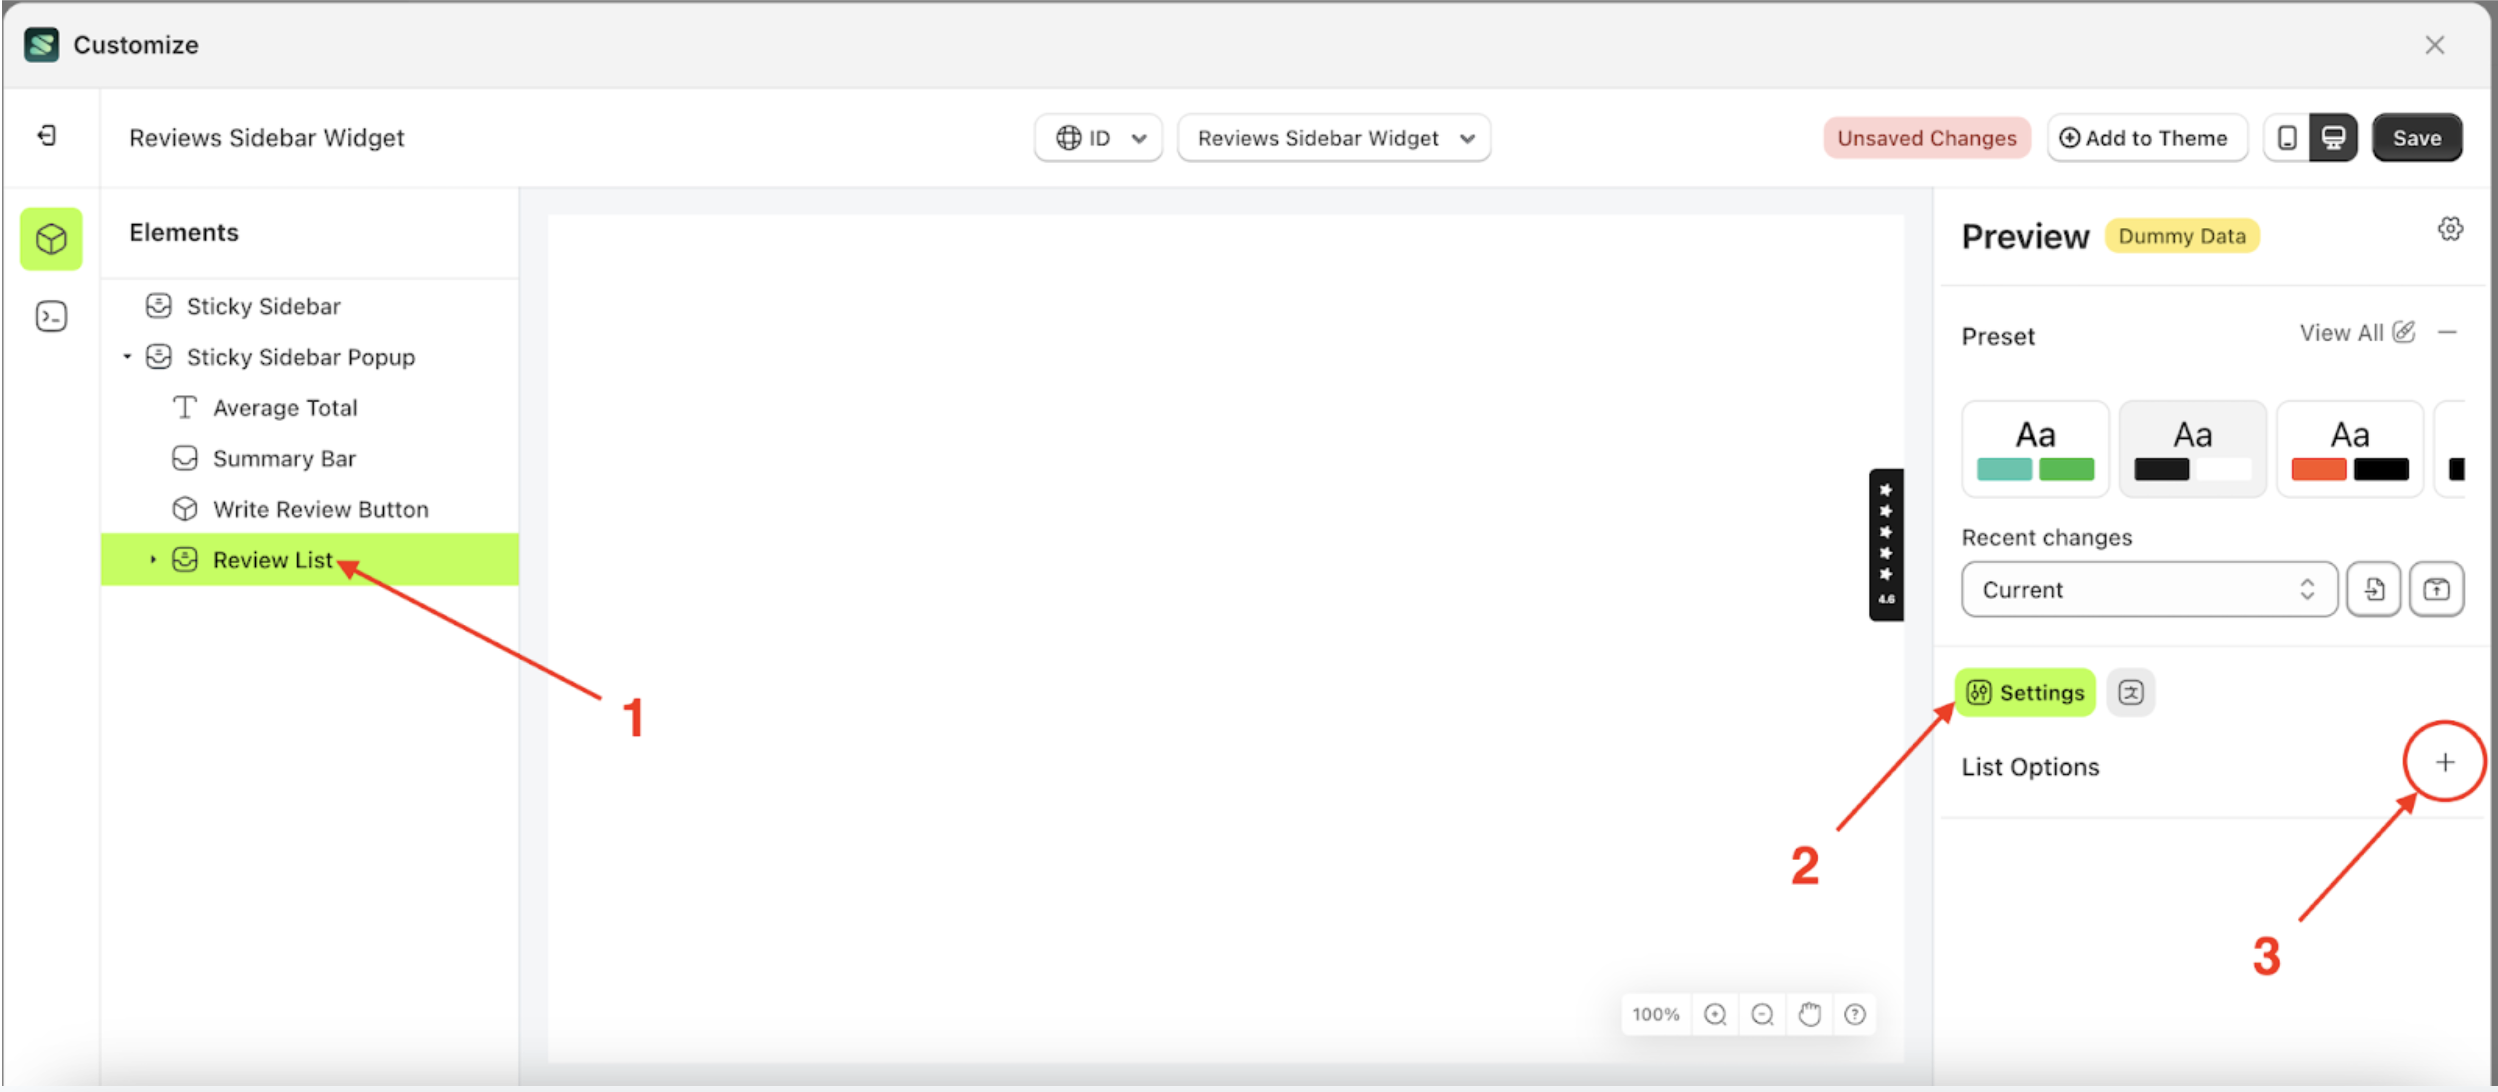Click the View All presets link
This screenshot has height=1092, width=2498.
coord(2343,333)
